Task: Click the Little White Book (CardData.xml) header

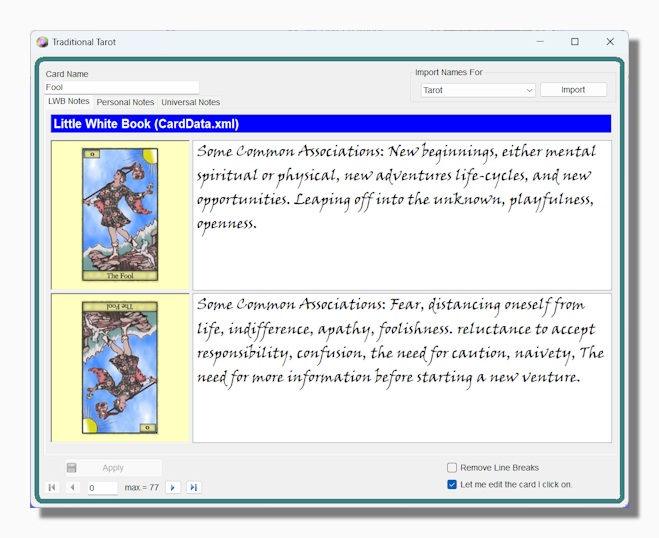Action: (331, 124)
